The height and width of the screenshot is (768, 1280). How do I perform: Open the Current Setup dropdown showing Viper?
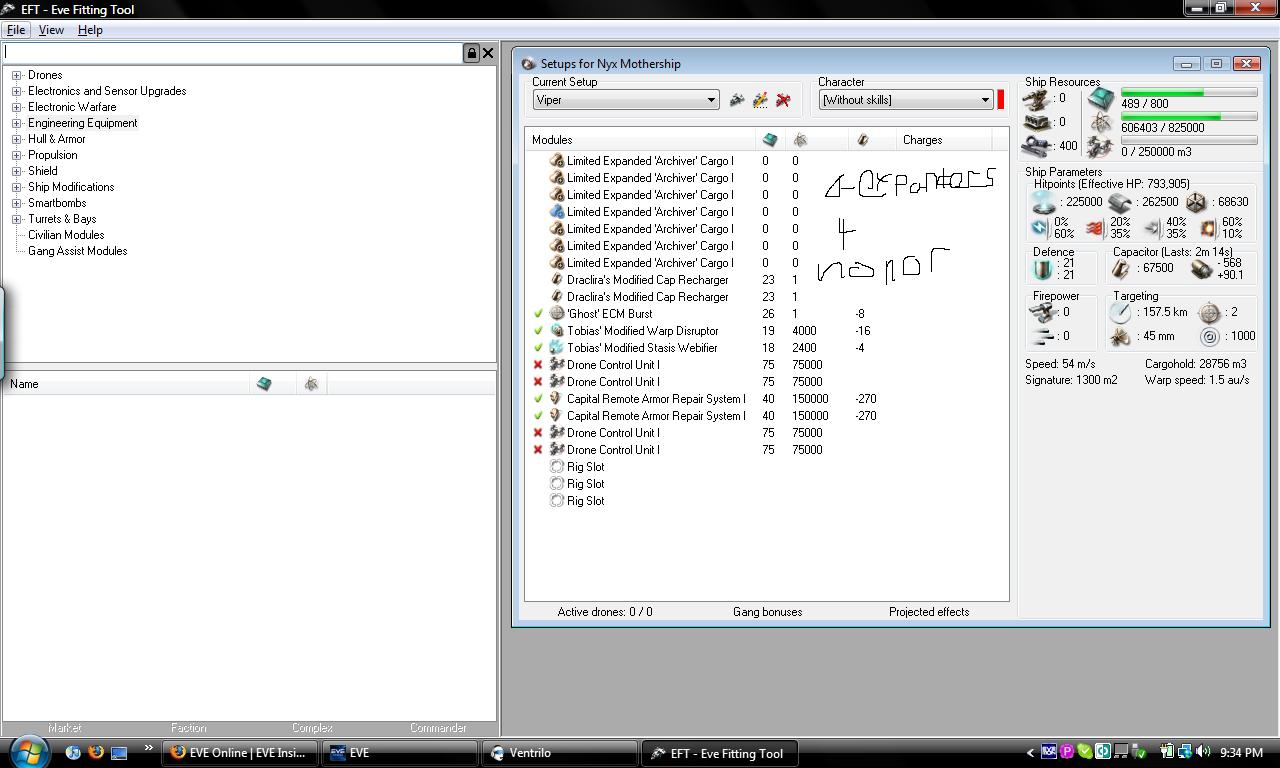[x=626, y=100]
